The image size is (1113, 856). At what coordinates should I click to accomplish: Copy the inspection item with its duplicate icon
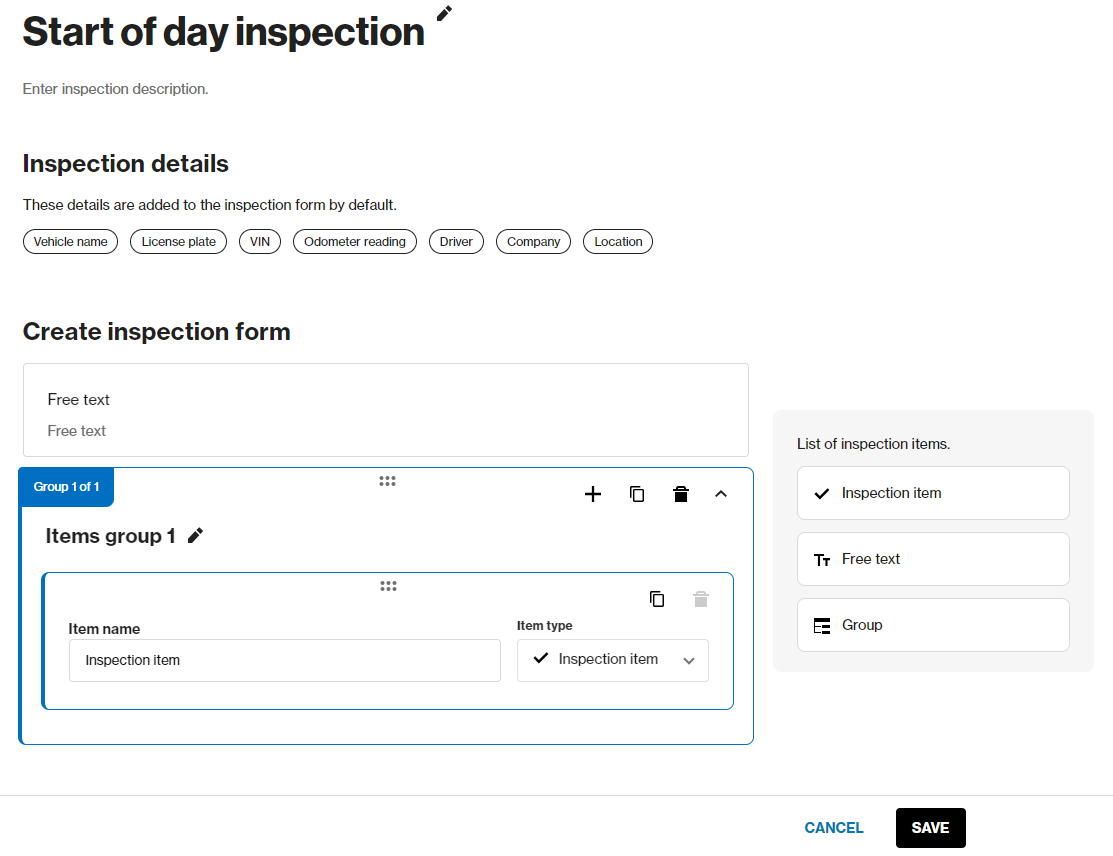click(x=657, y=598)
